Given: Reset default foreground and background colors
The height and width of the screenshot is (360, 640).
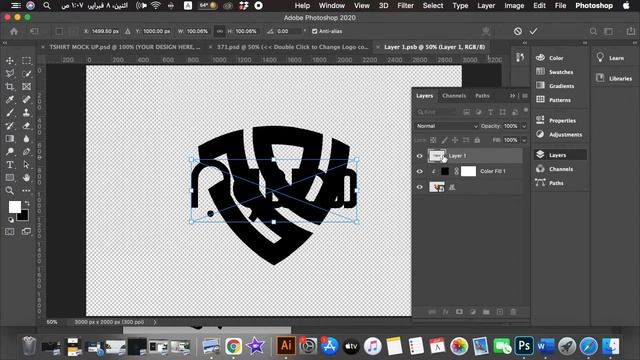Looking at the screenshot, I should (x=11, y=220).
